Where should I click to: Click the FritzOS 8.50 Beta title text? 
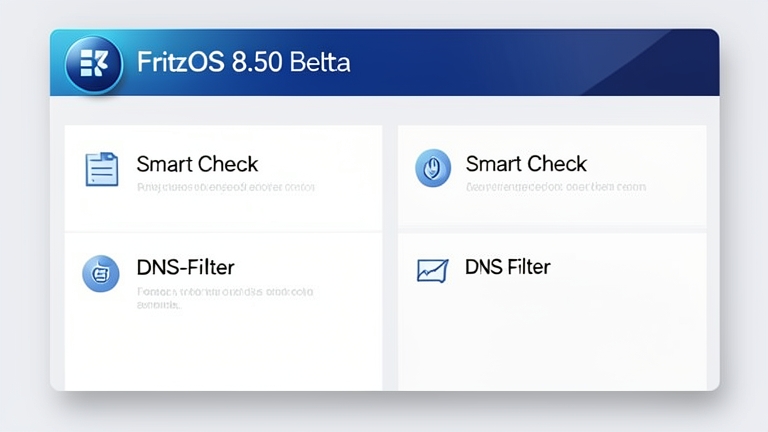pyautogui.click(x=243, y=62)
